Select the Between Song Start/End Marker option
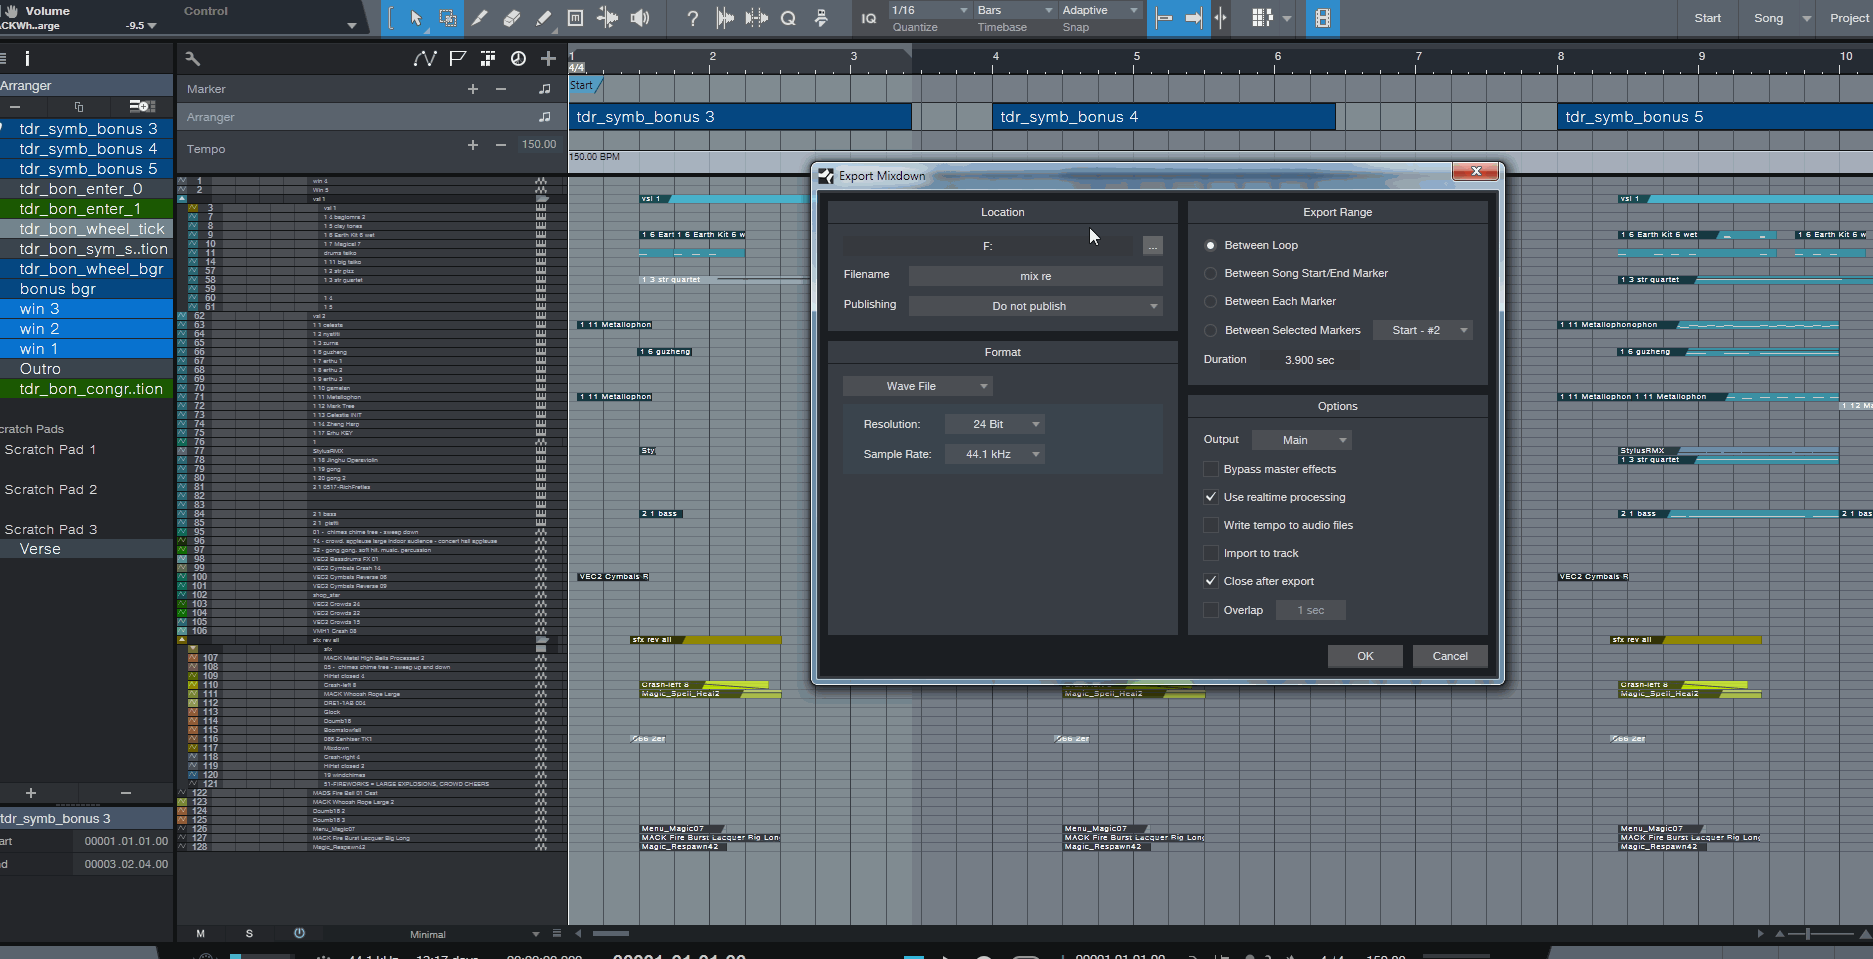The width and height of the screenshot is (1873, 959). pyautogui.click(x=1211, y=273)
